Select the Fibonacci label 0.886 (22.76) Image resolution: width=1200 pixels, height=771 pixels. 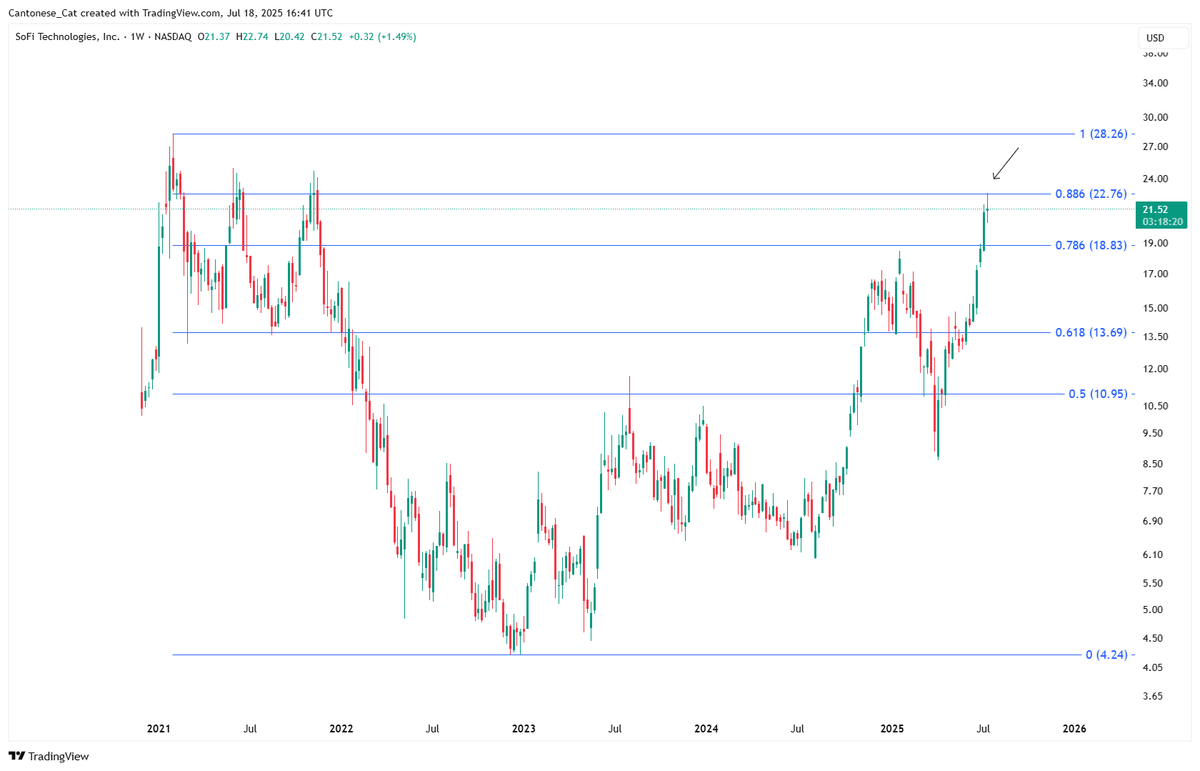click(1091, 194)
